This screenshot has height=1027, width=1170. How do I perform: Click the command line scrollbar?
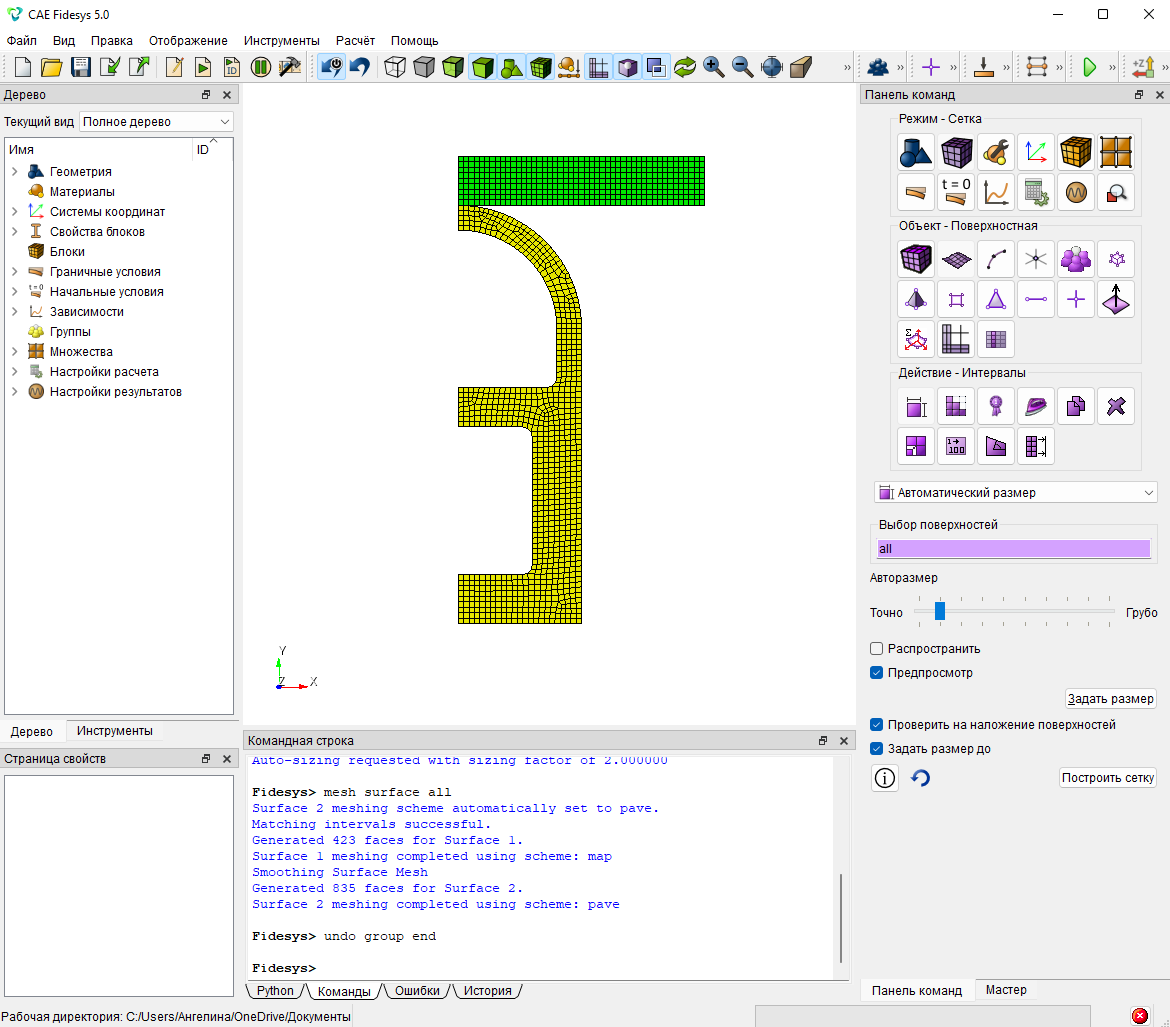tap(841, 918)
